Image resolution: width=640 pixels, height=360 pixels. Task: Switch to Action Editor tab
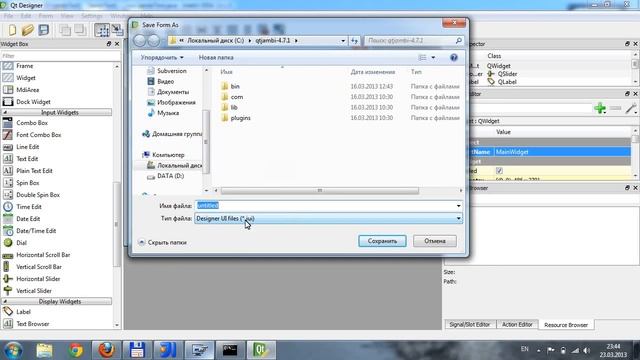click(517, 324)
